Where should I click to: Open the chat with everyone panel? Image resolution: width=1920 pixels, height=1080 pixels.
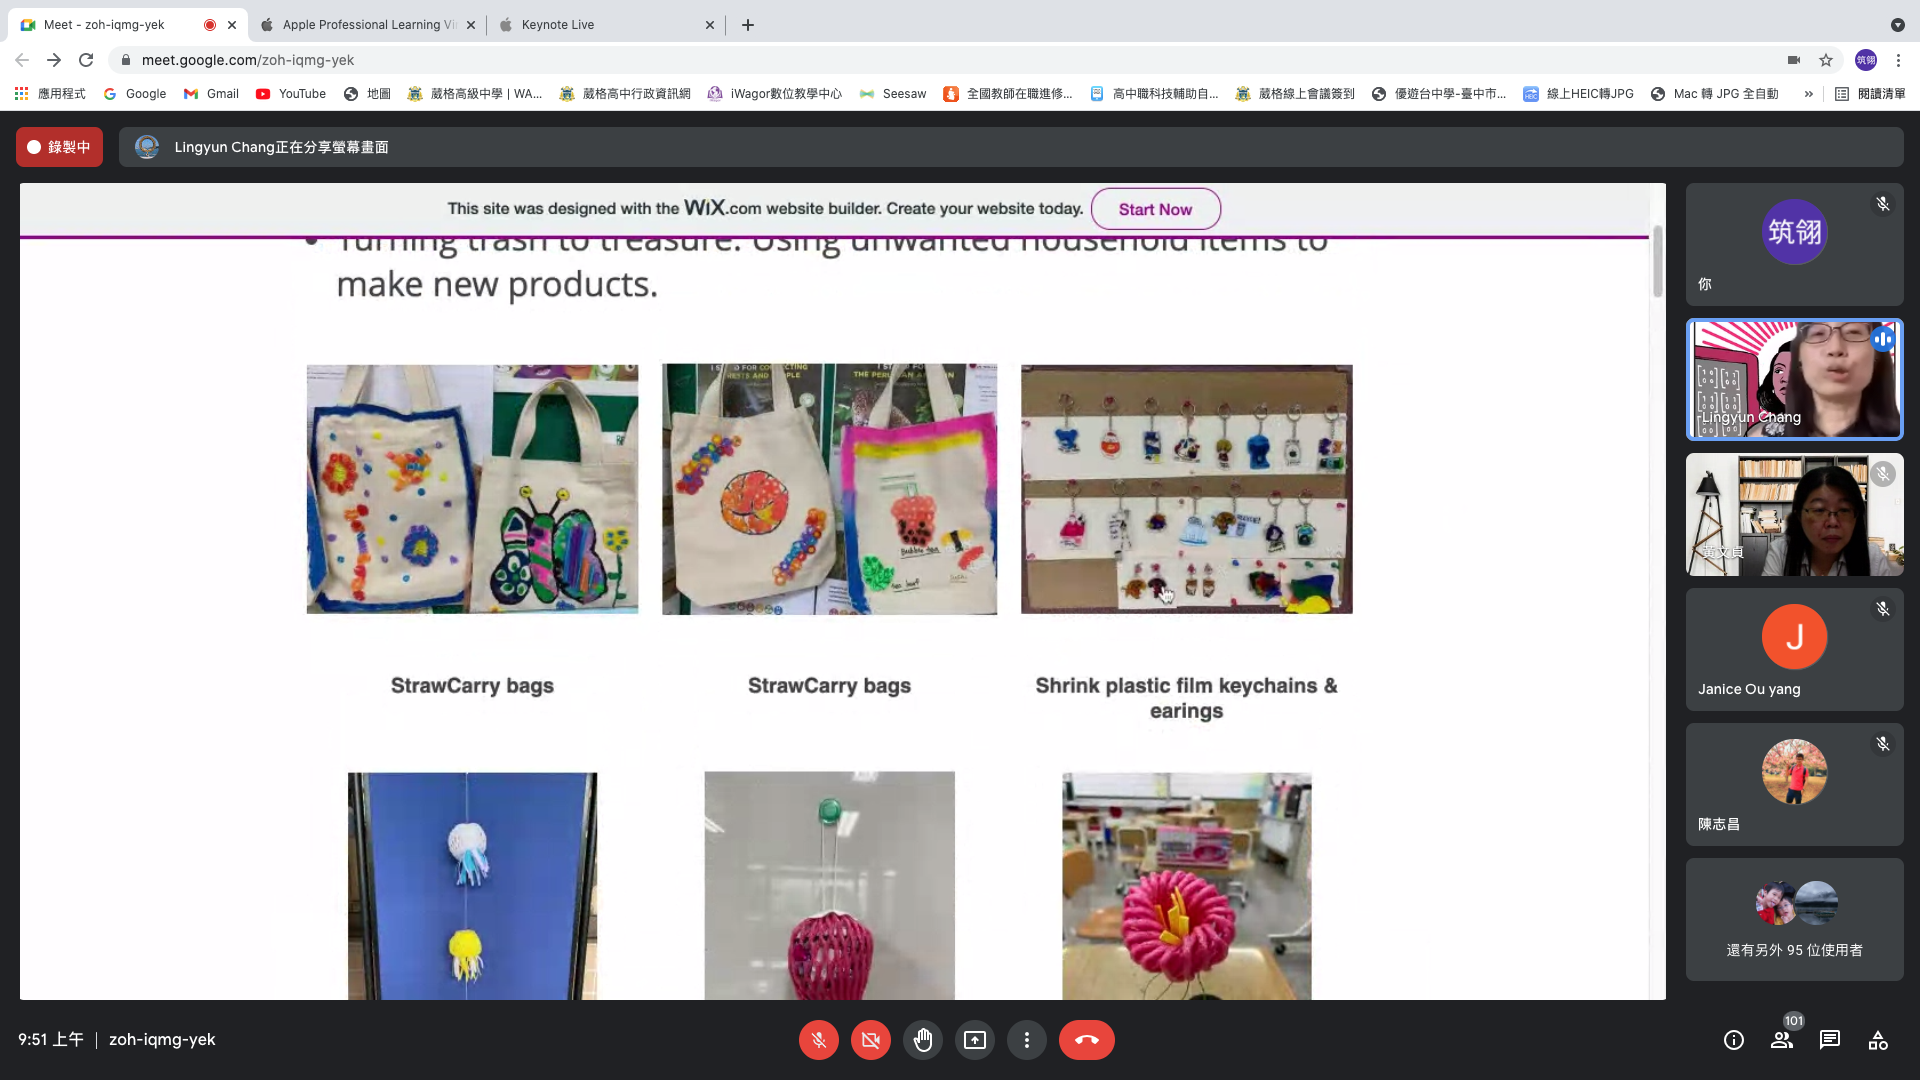[x=1829, y=1040]
